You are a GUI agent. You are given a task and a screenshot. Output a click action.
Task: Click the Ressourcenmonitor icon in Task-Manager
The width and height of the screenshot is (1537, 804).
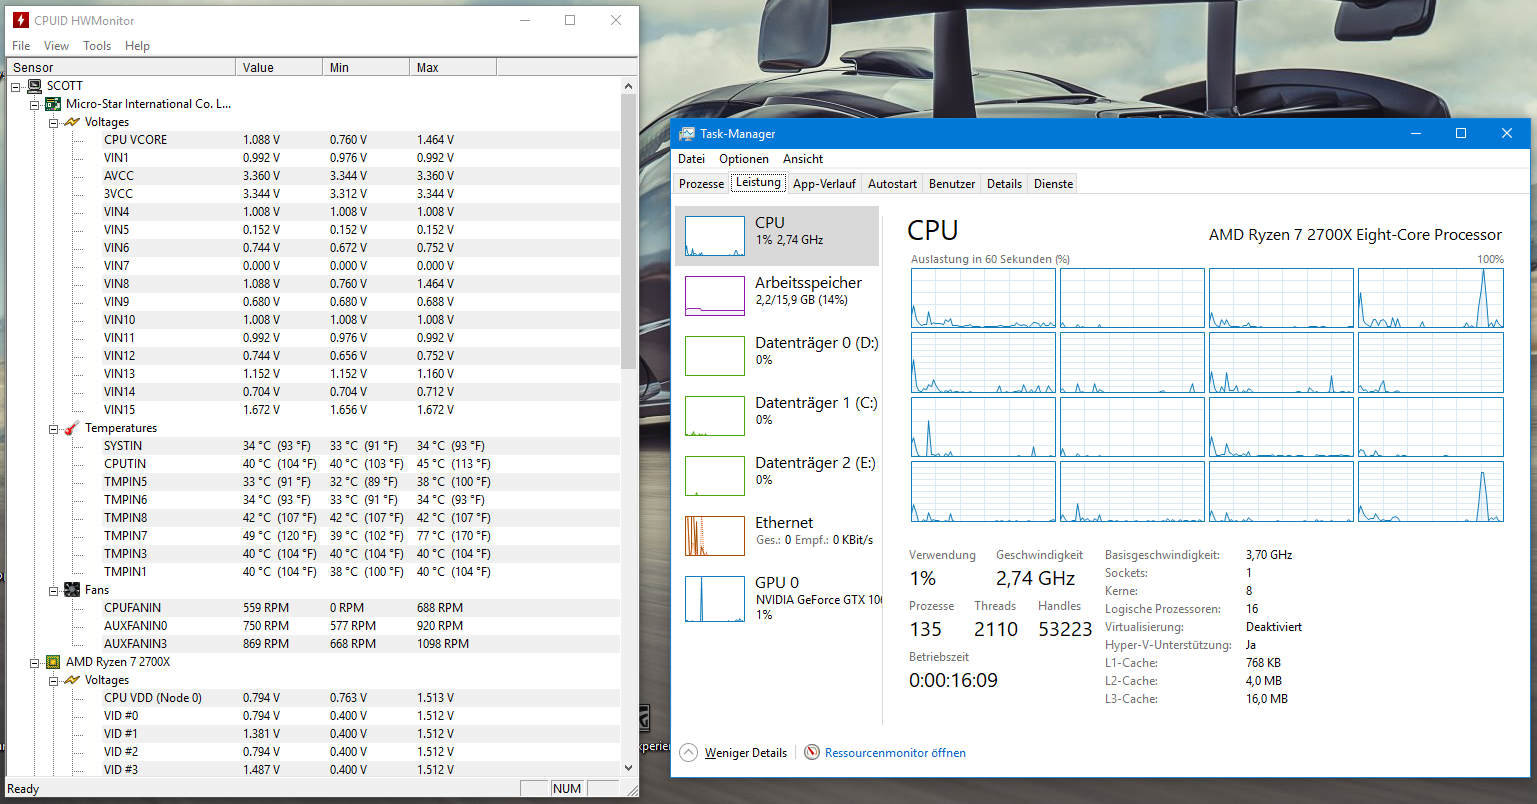(812, 753)
